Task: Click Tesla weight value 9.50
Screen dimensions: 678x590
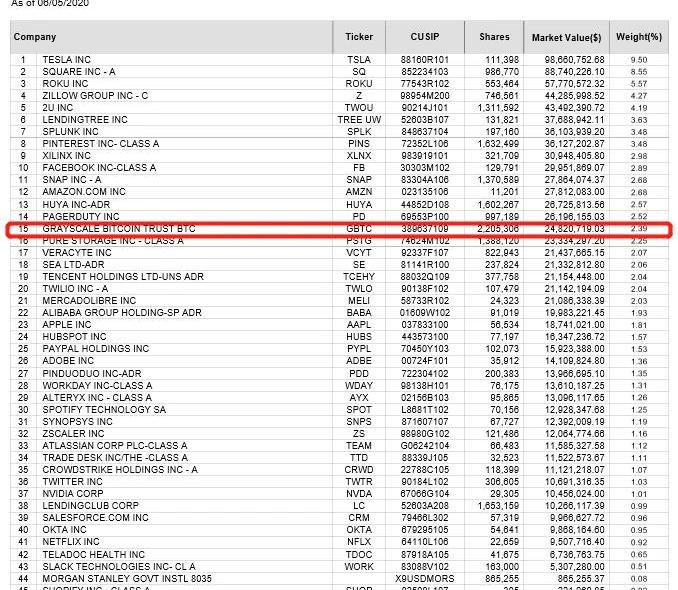Action: (639, 60)
